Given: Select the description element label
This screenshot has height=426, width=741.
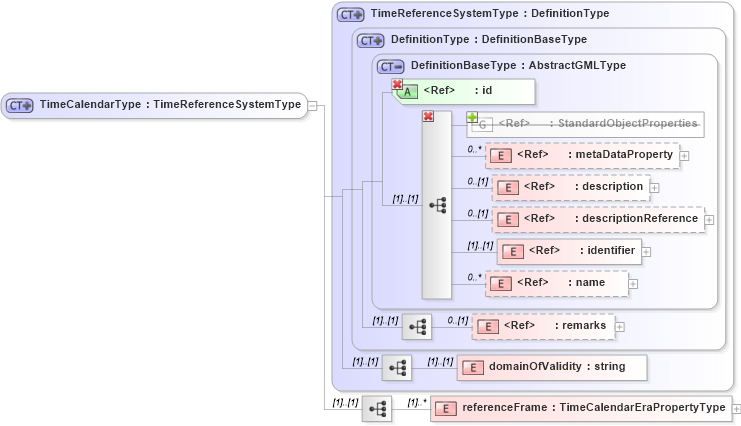Looking at the screenshot, I should point(583,187).
